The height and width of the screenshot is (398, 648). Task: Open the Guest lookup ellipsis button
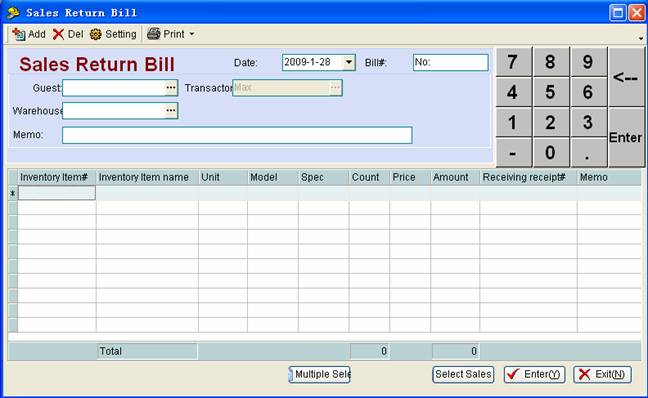tap(171, 88)
